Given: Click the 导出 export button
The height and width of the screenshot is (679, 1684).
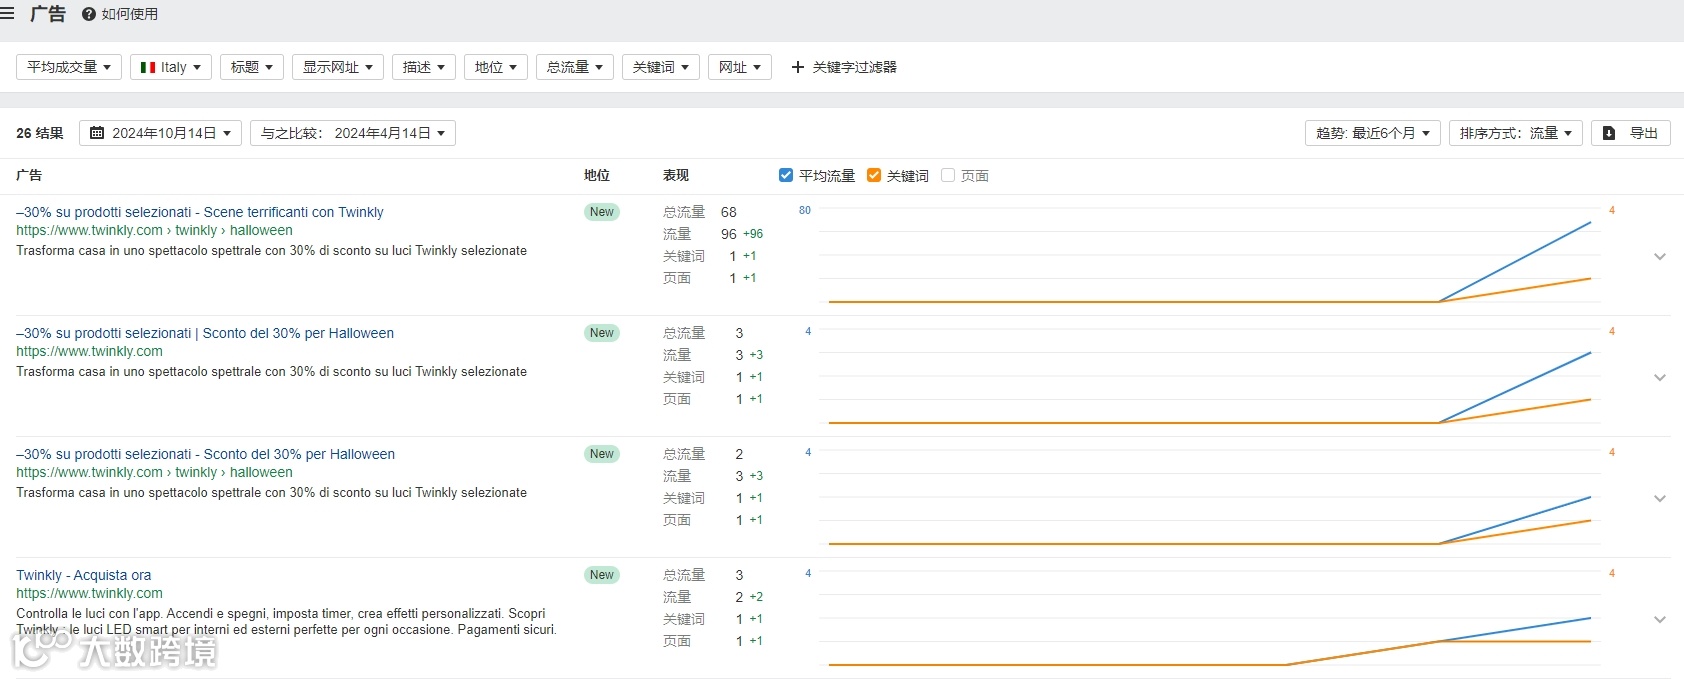Looking at the screenshot, I should click(x=1631, y=133).
